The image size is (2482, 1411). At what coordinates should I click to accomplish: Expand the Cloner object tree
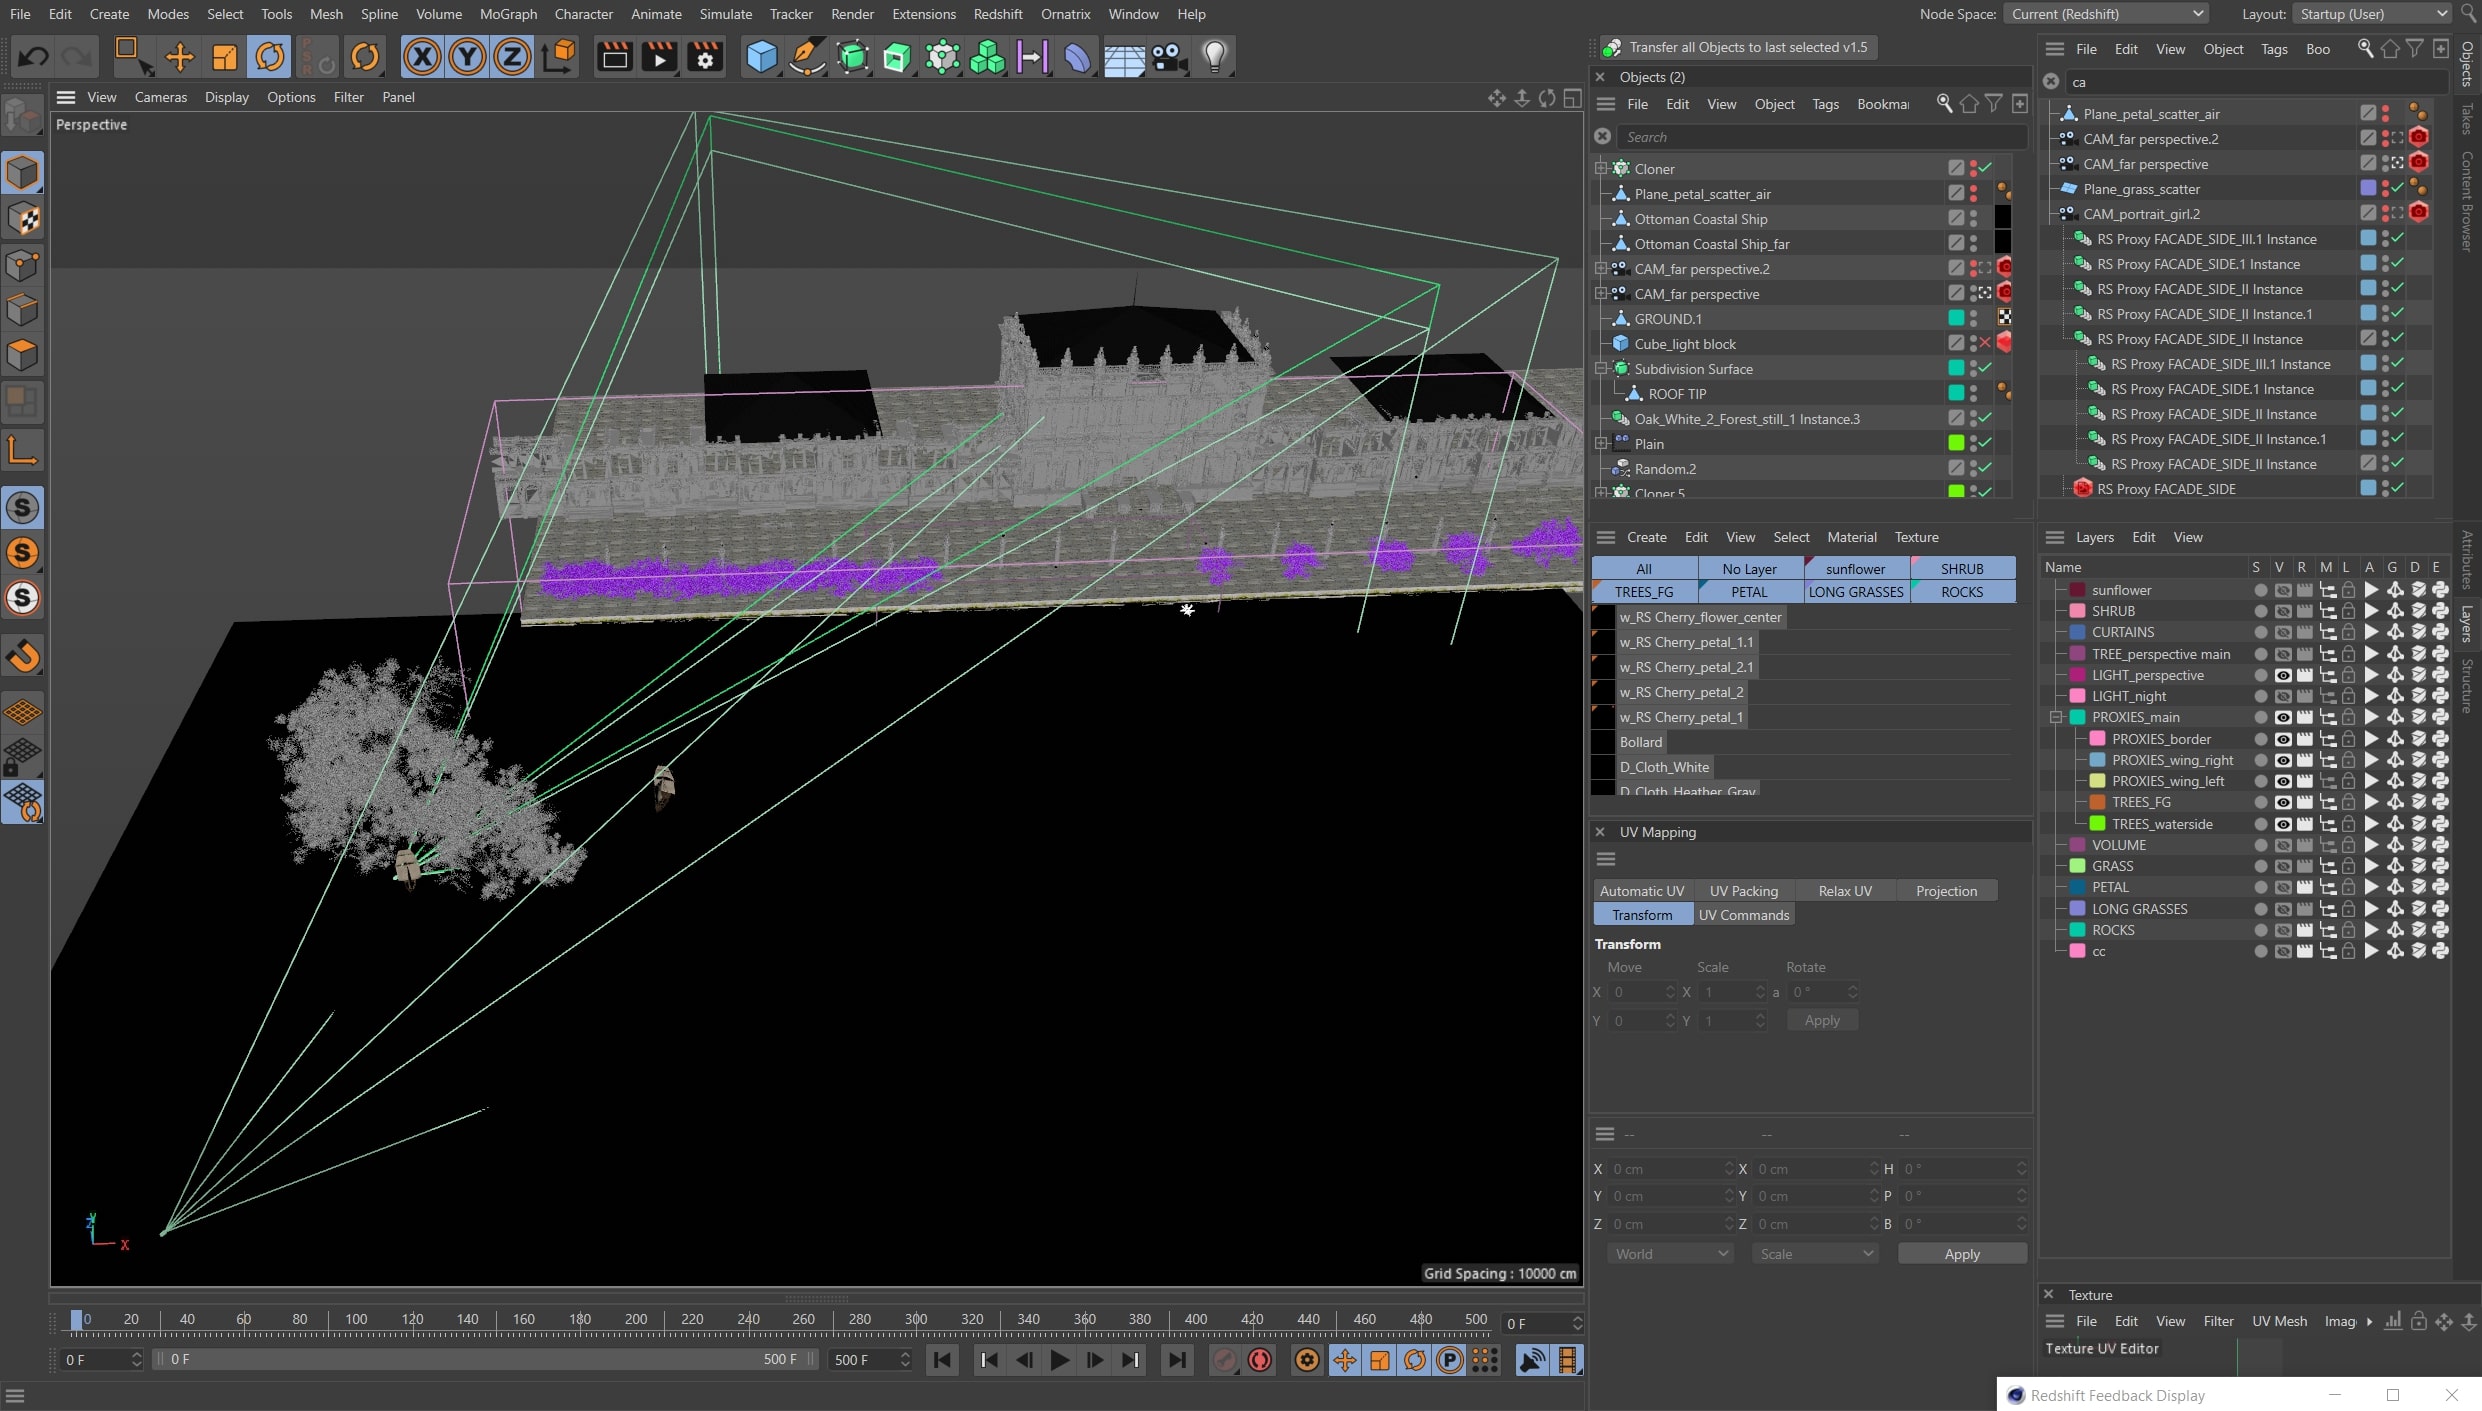[x=1601, y=169]
